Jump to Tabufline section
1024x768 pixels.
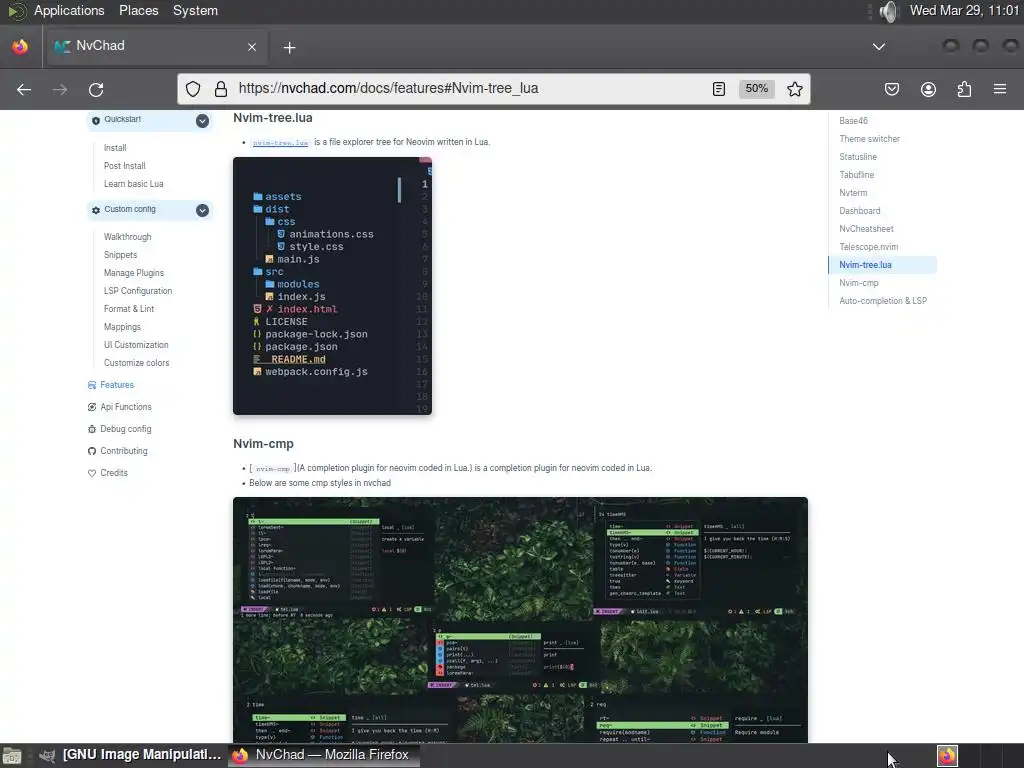(856, 175)
